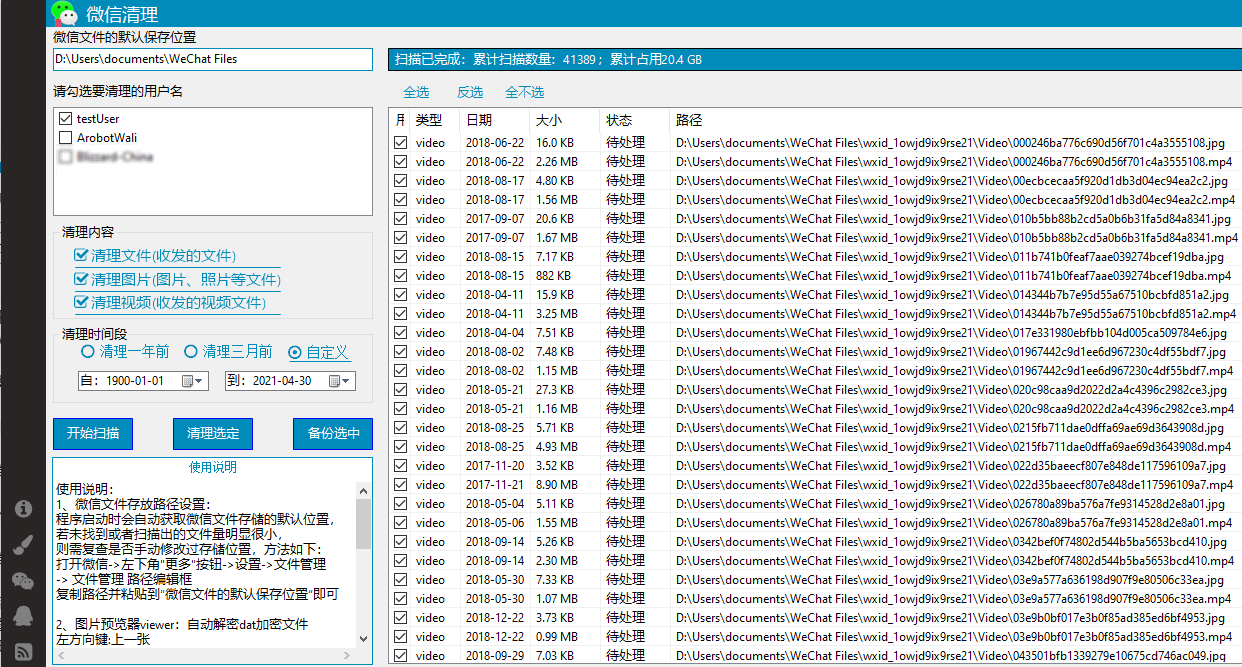Uncheck the testUser account checkbox
Screen dimensions: 1242x667
click(x=66, y=119)
